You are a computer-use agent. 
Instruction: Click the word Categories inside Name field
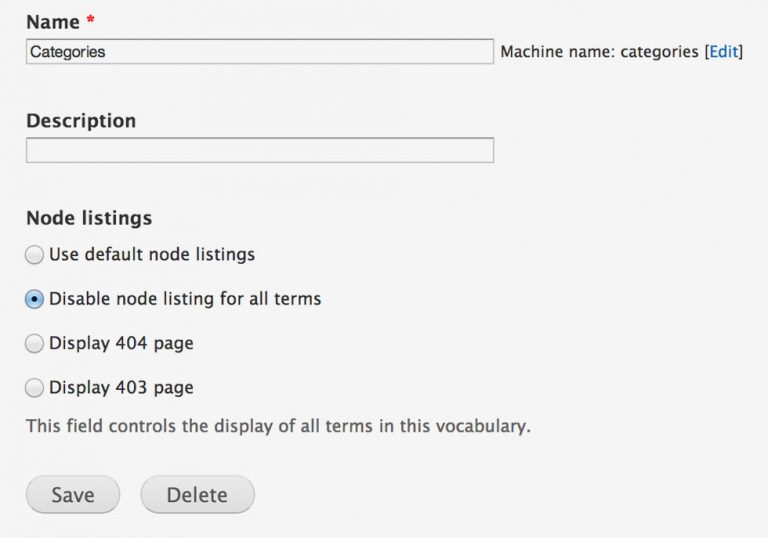pos(67,52)
